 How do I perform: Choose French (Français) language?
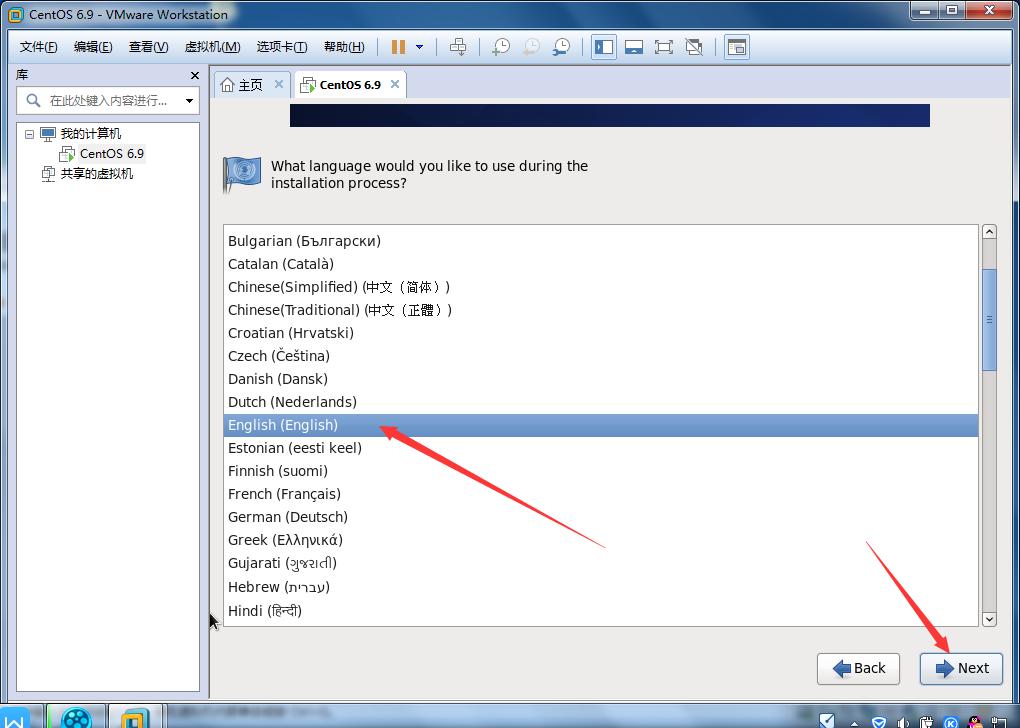point(600,494)
